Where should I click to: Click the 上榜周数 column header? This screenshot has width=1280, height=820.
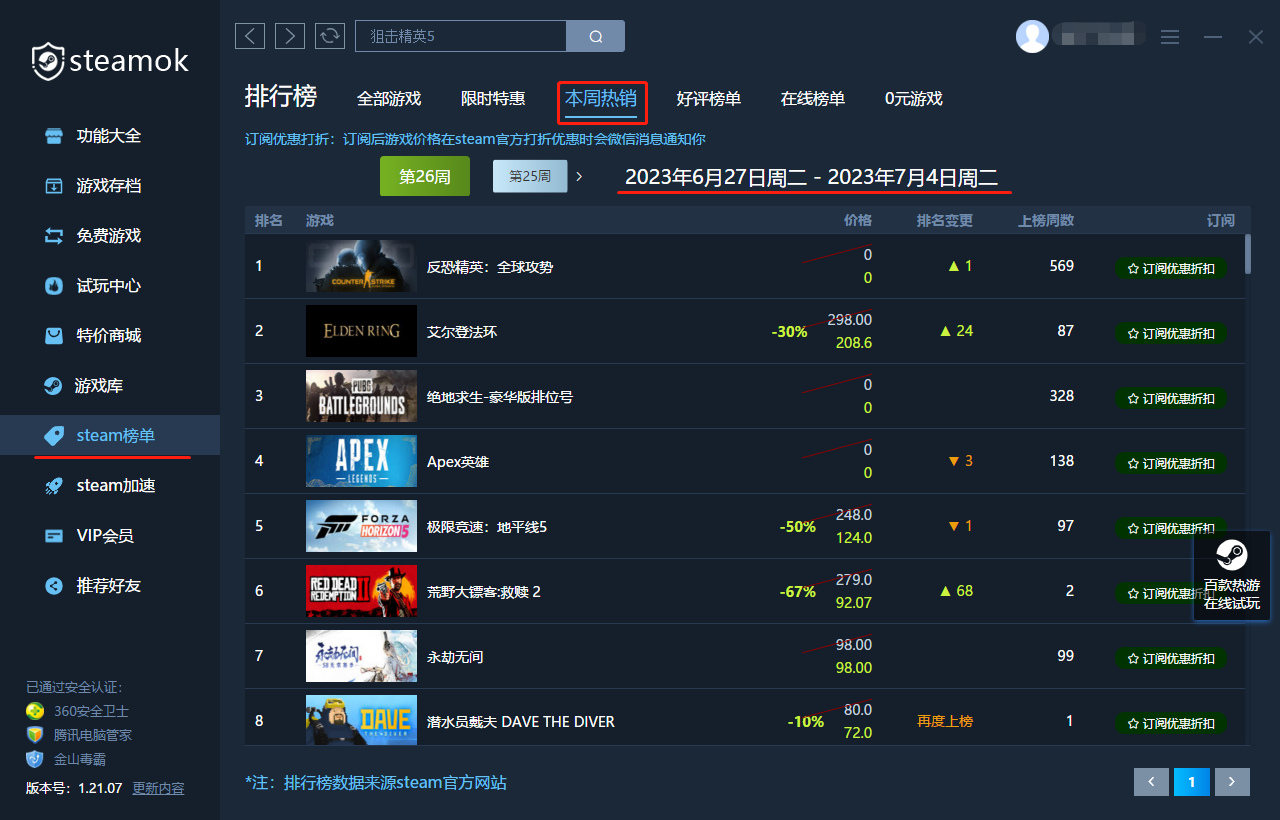point(1046,220)
